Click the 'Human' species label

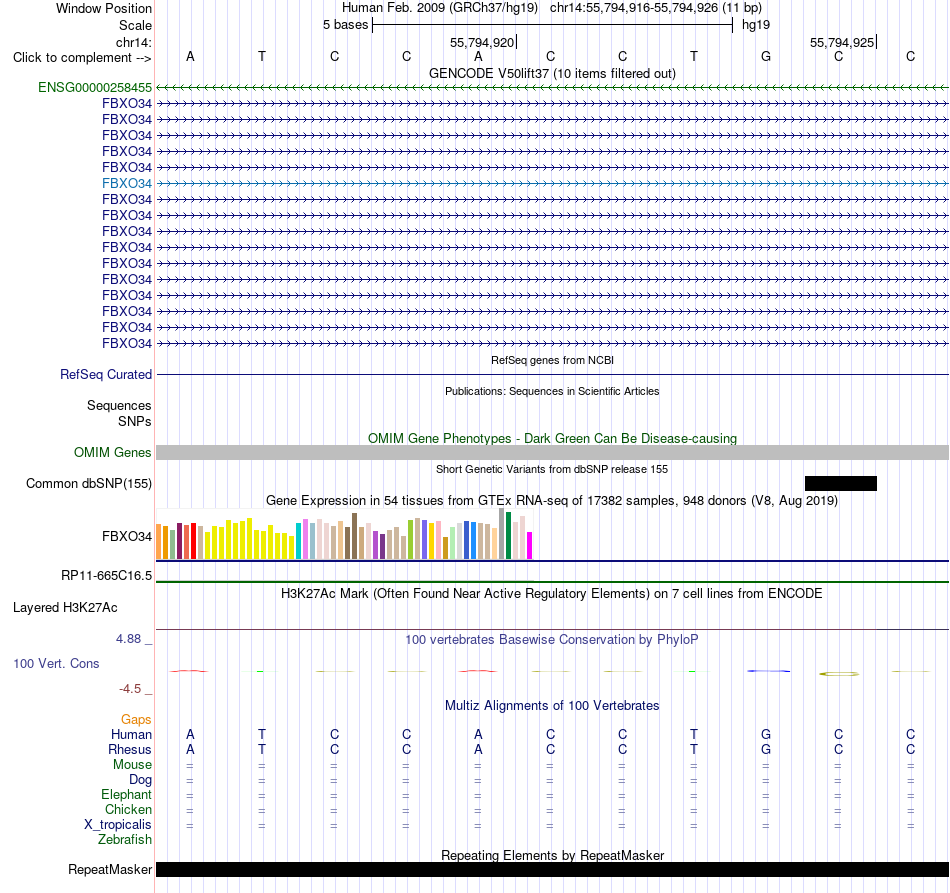click(x=131, y=734)
